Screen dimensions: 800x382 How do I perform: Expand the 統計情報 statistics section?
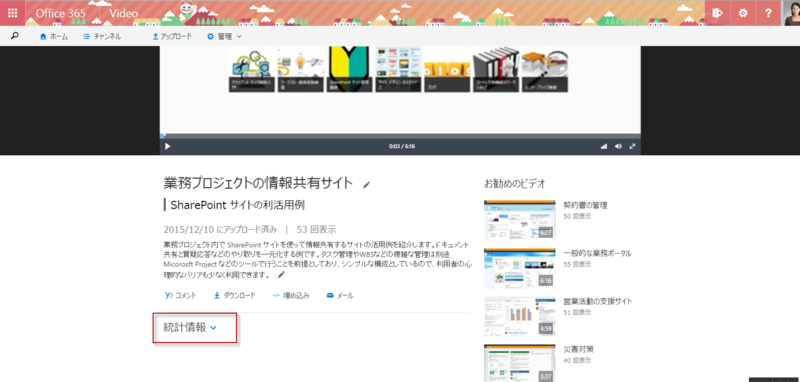click(190, 327)
